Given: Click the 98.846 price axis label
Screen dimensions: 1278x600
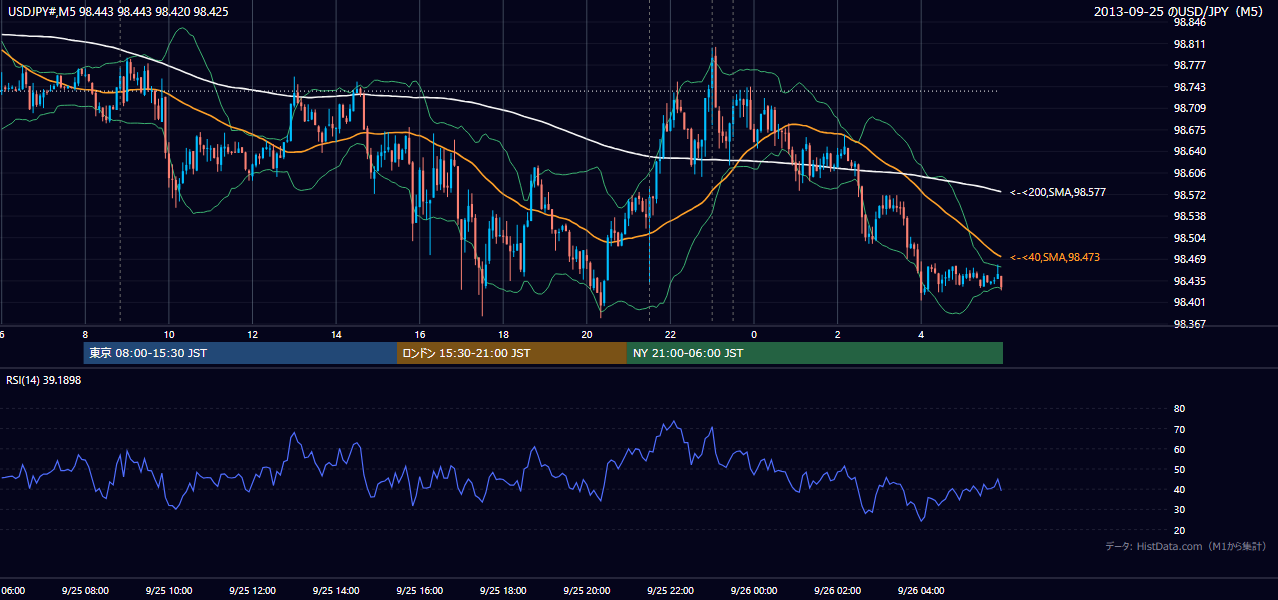Looking at the screenshot, I should pos(1189,22).
